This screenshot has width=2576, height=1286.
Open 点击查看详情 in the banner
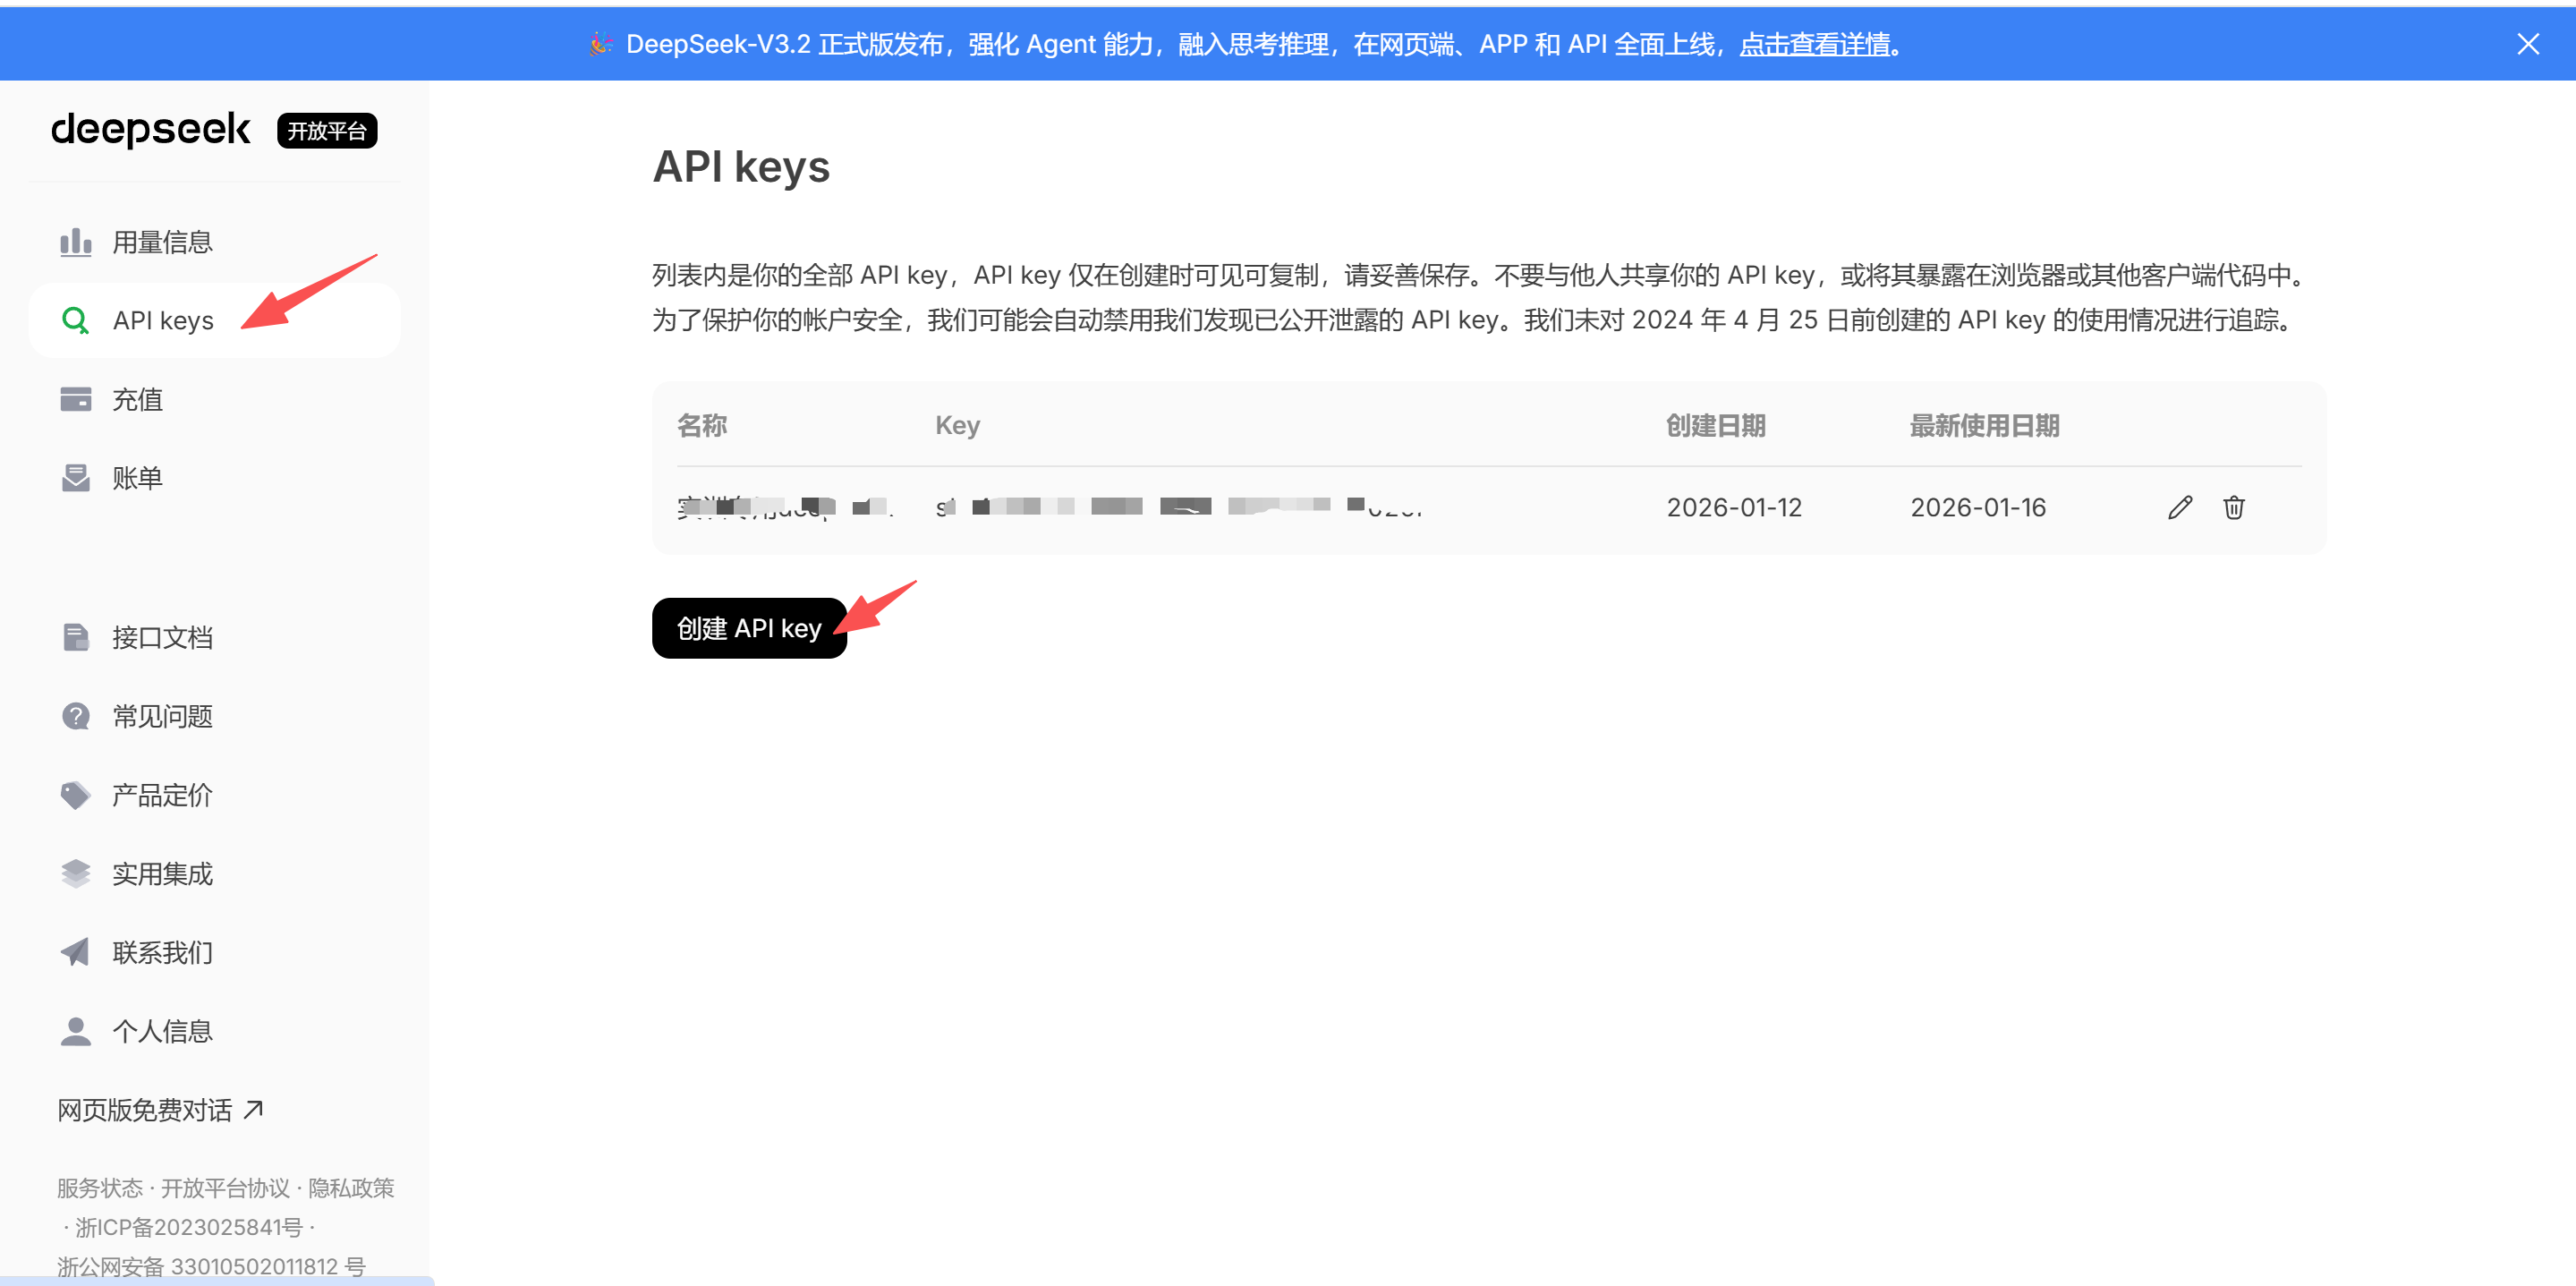(x=1815, y=44)
